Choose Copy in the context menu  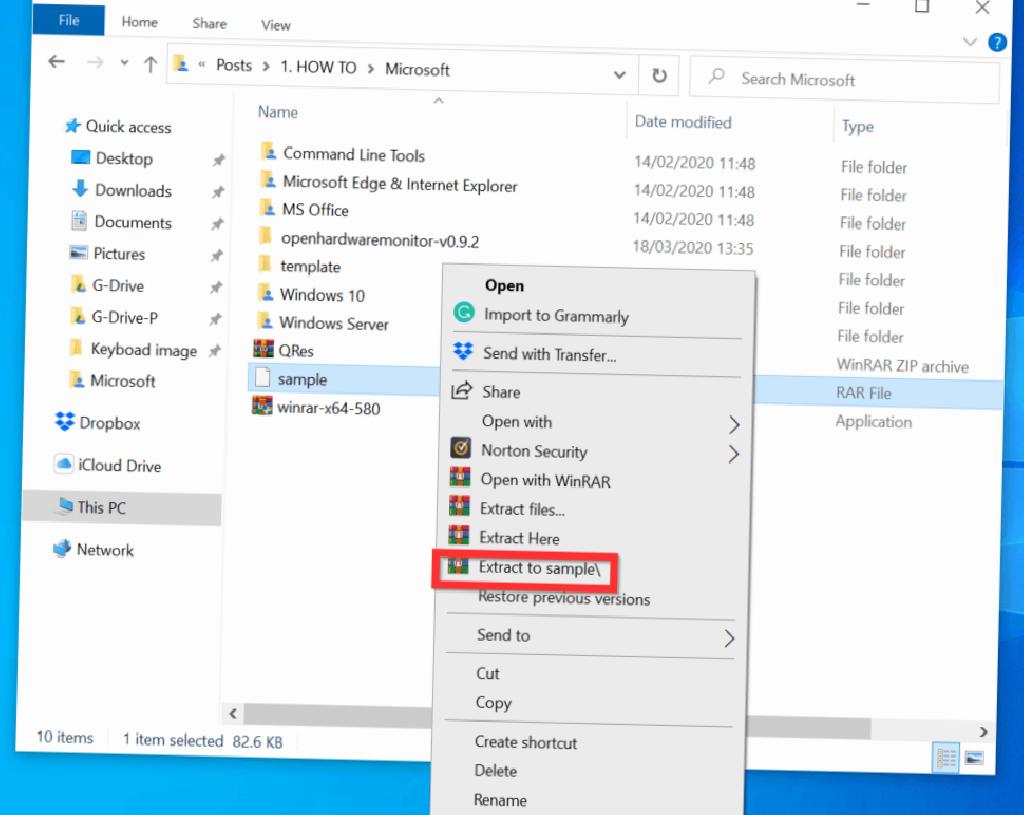pyautogui.click(x=493, y=703)
